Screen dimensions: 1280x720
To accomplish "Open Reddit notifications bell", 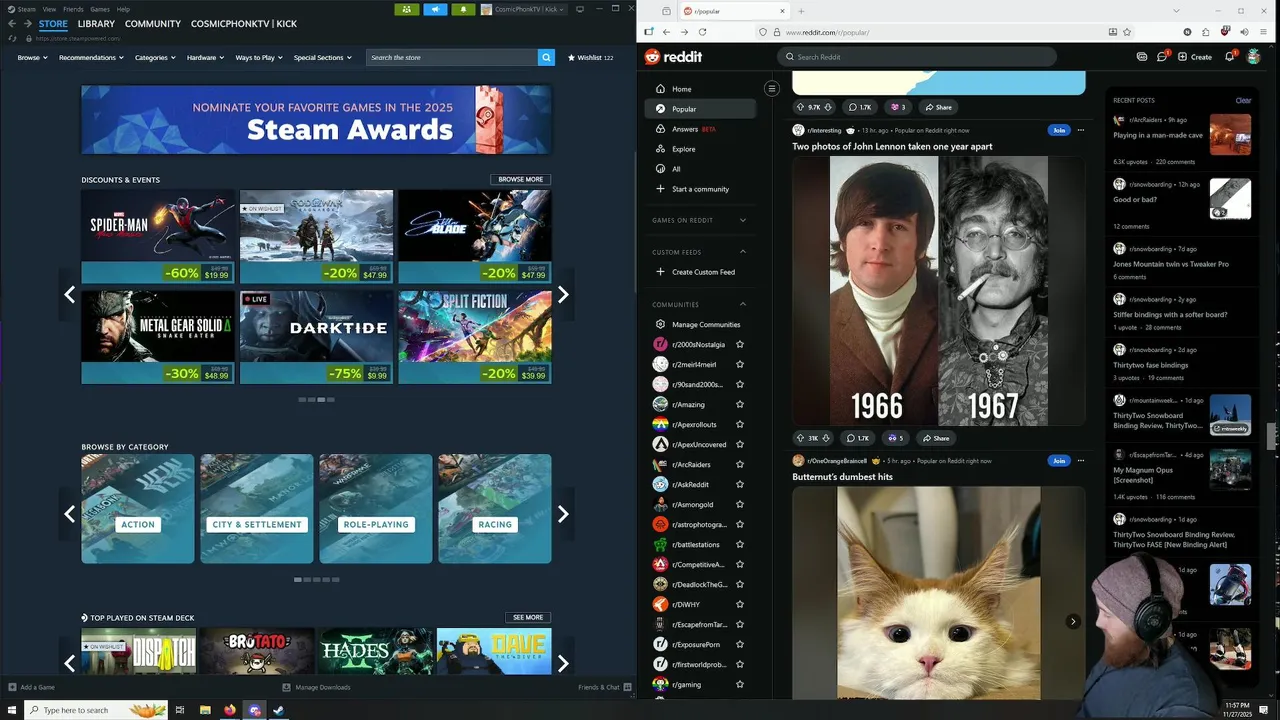I will point(1230,57).
